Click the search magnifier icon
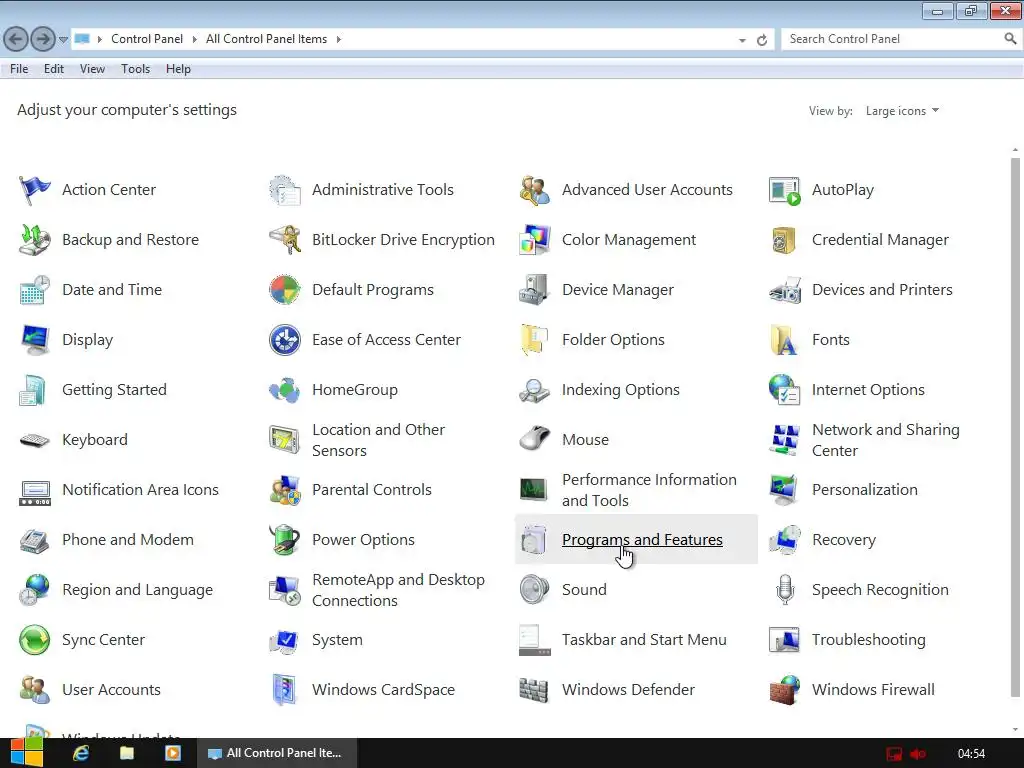The height and width of the screenshot is (768, 1024). (x=1010, y=39)
